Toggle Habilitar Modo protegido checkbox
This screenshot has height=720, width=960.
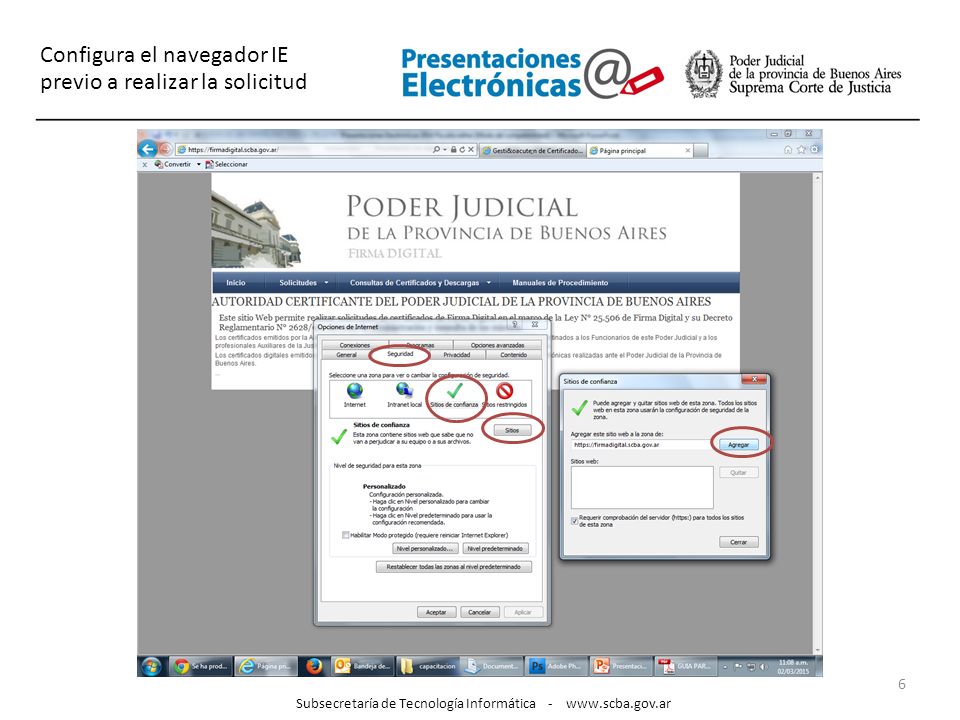click(x=345, y=535)
